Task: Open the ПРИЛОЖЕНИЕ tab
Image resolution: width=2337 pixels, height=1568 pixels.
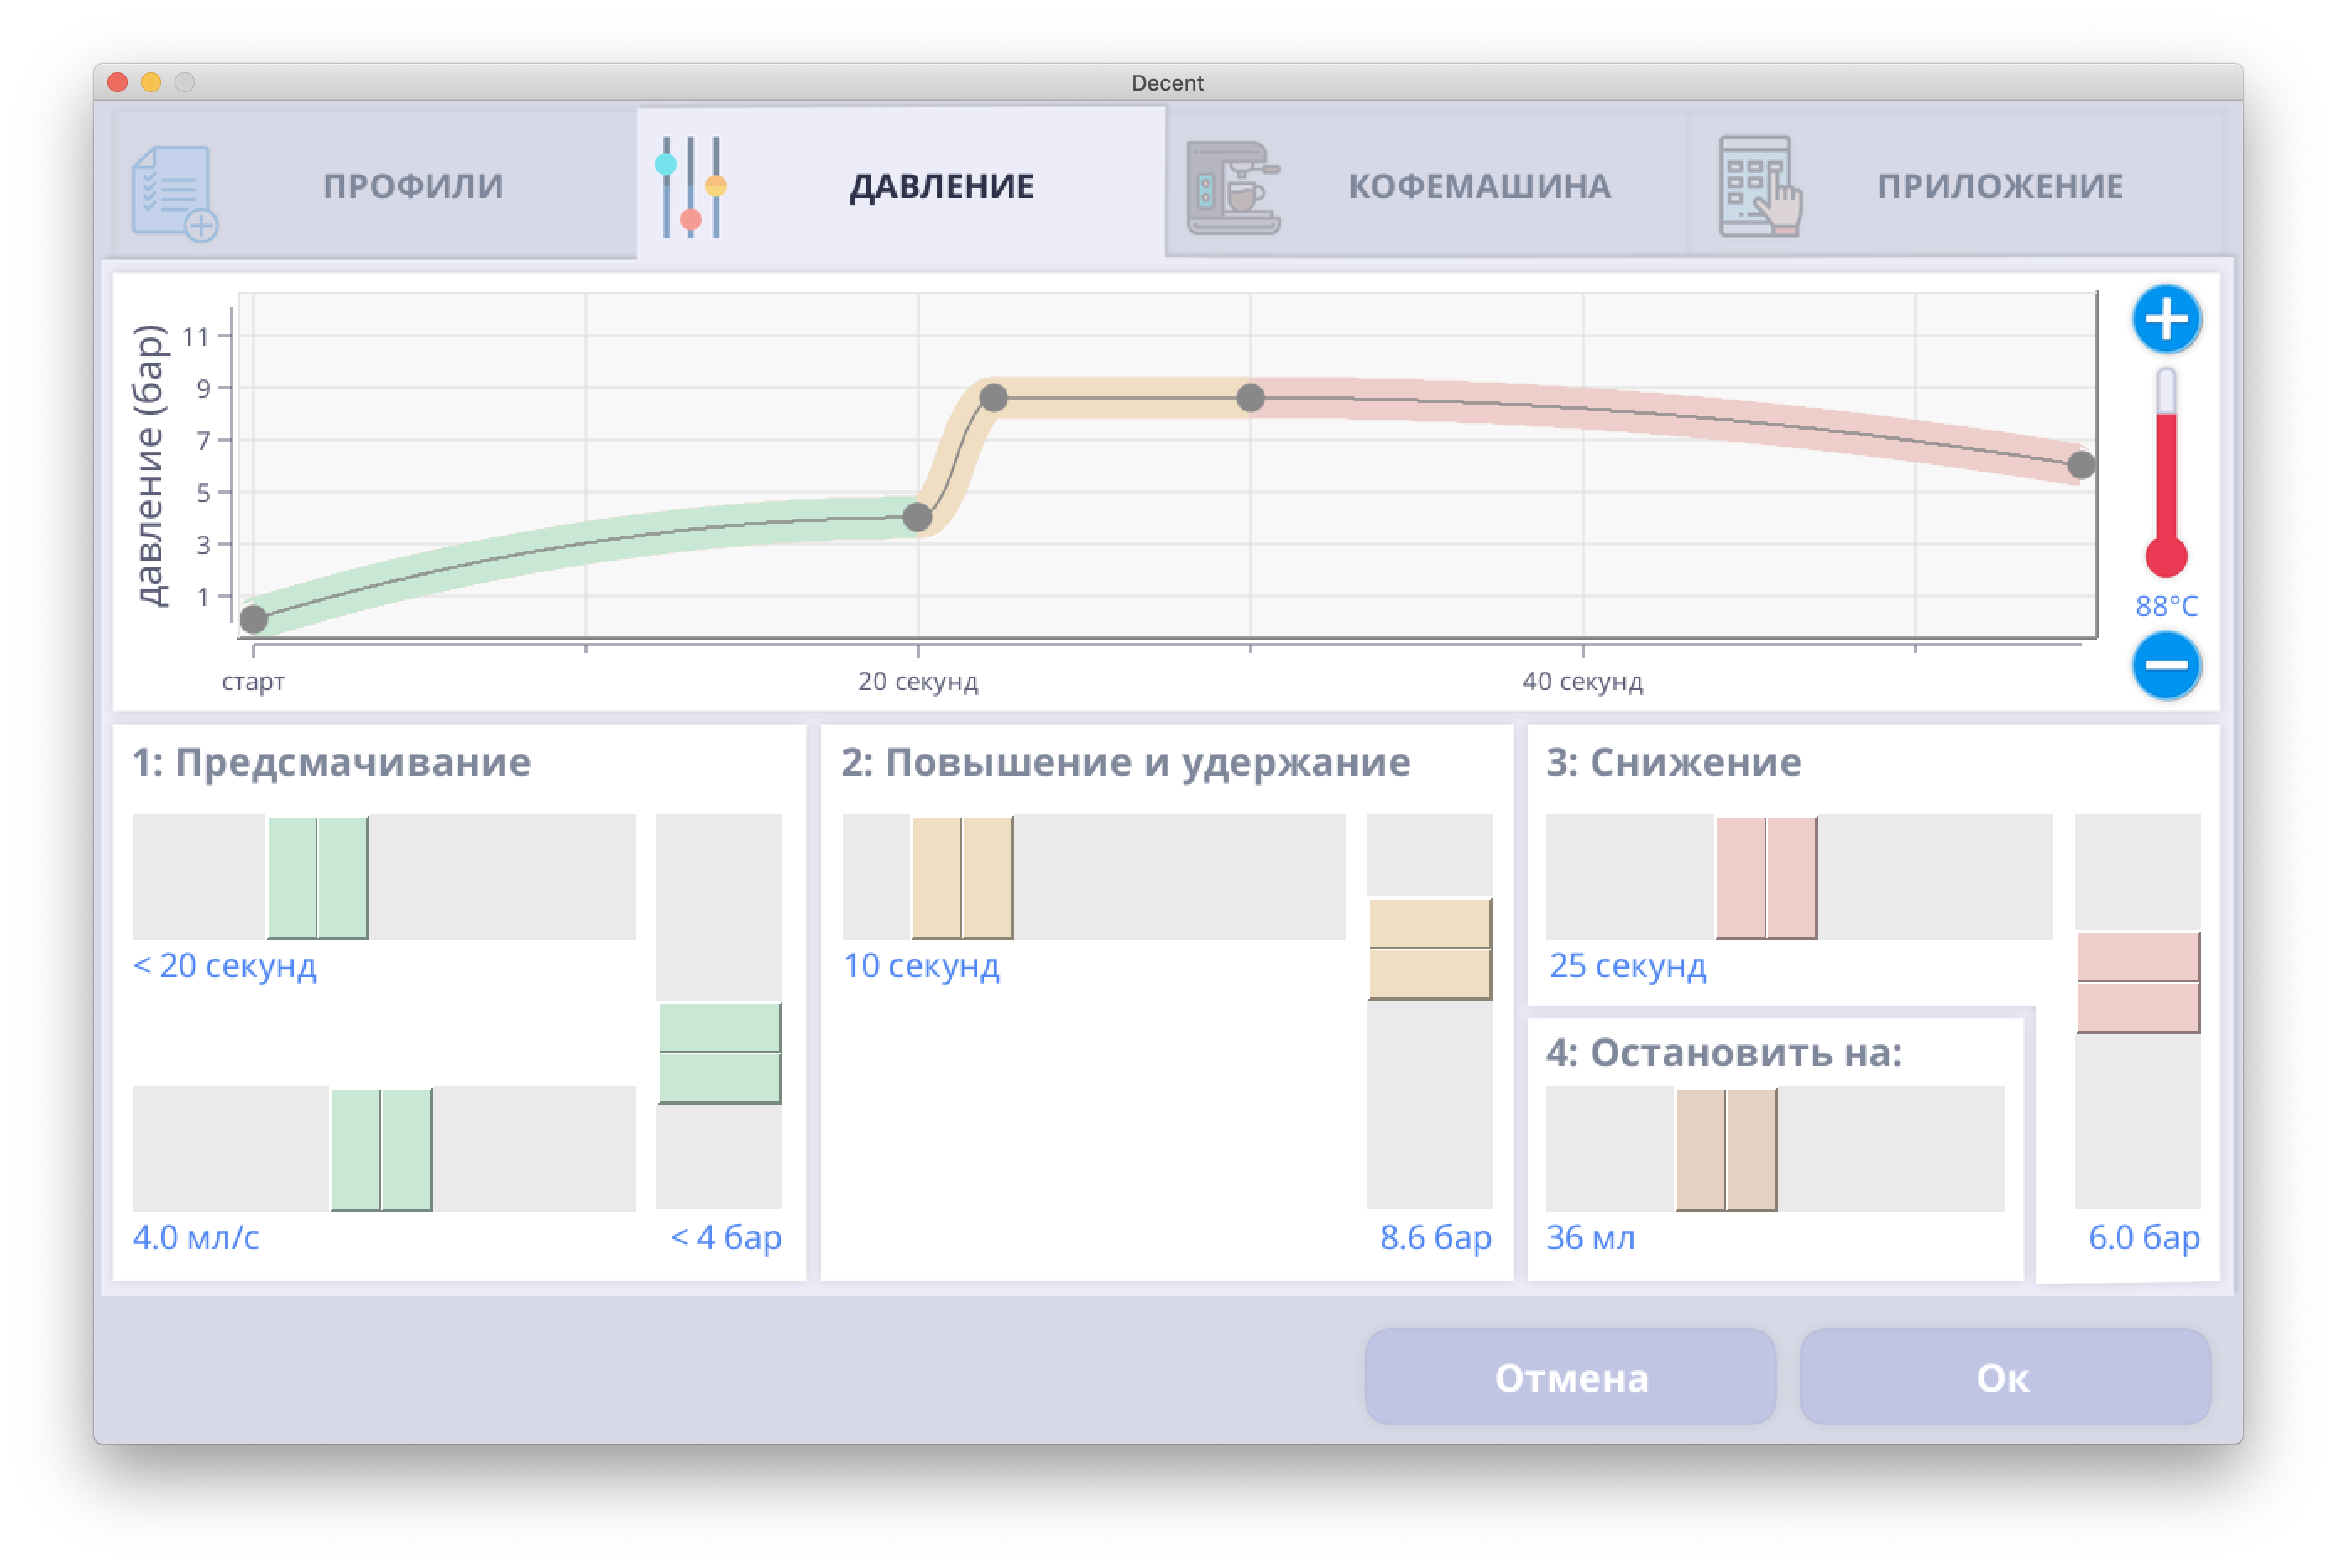Action: (x=2000, y=186)
